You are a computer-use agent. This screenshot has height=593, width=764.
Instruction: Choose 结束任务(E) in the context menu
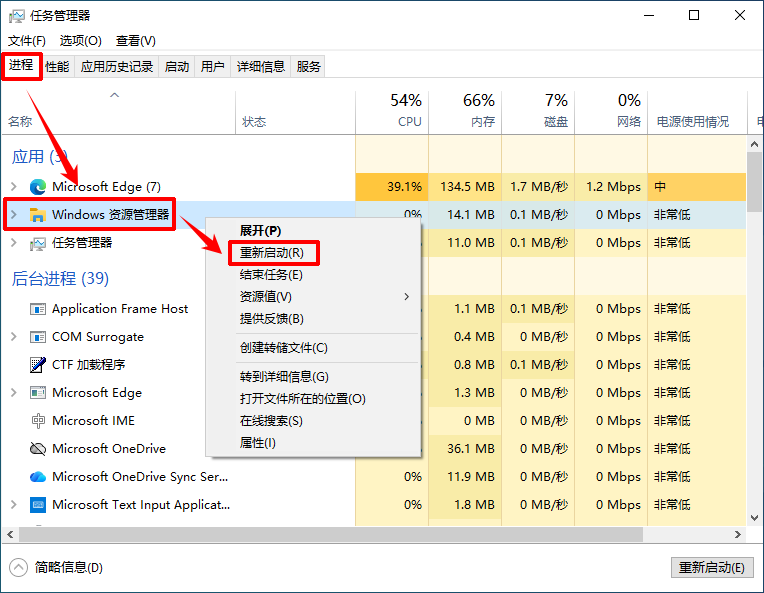point(313,275)
